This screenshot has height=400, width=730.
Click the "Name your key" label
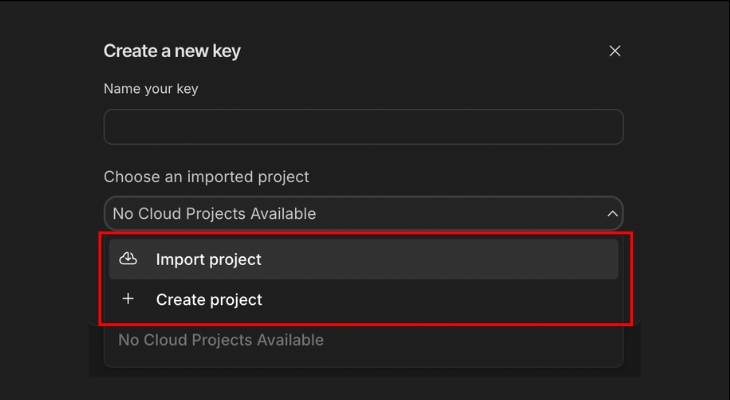point(151,89)
